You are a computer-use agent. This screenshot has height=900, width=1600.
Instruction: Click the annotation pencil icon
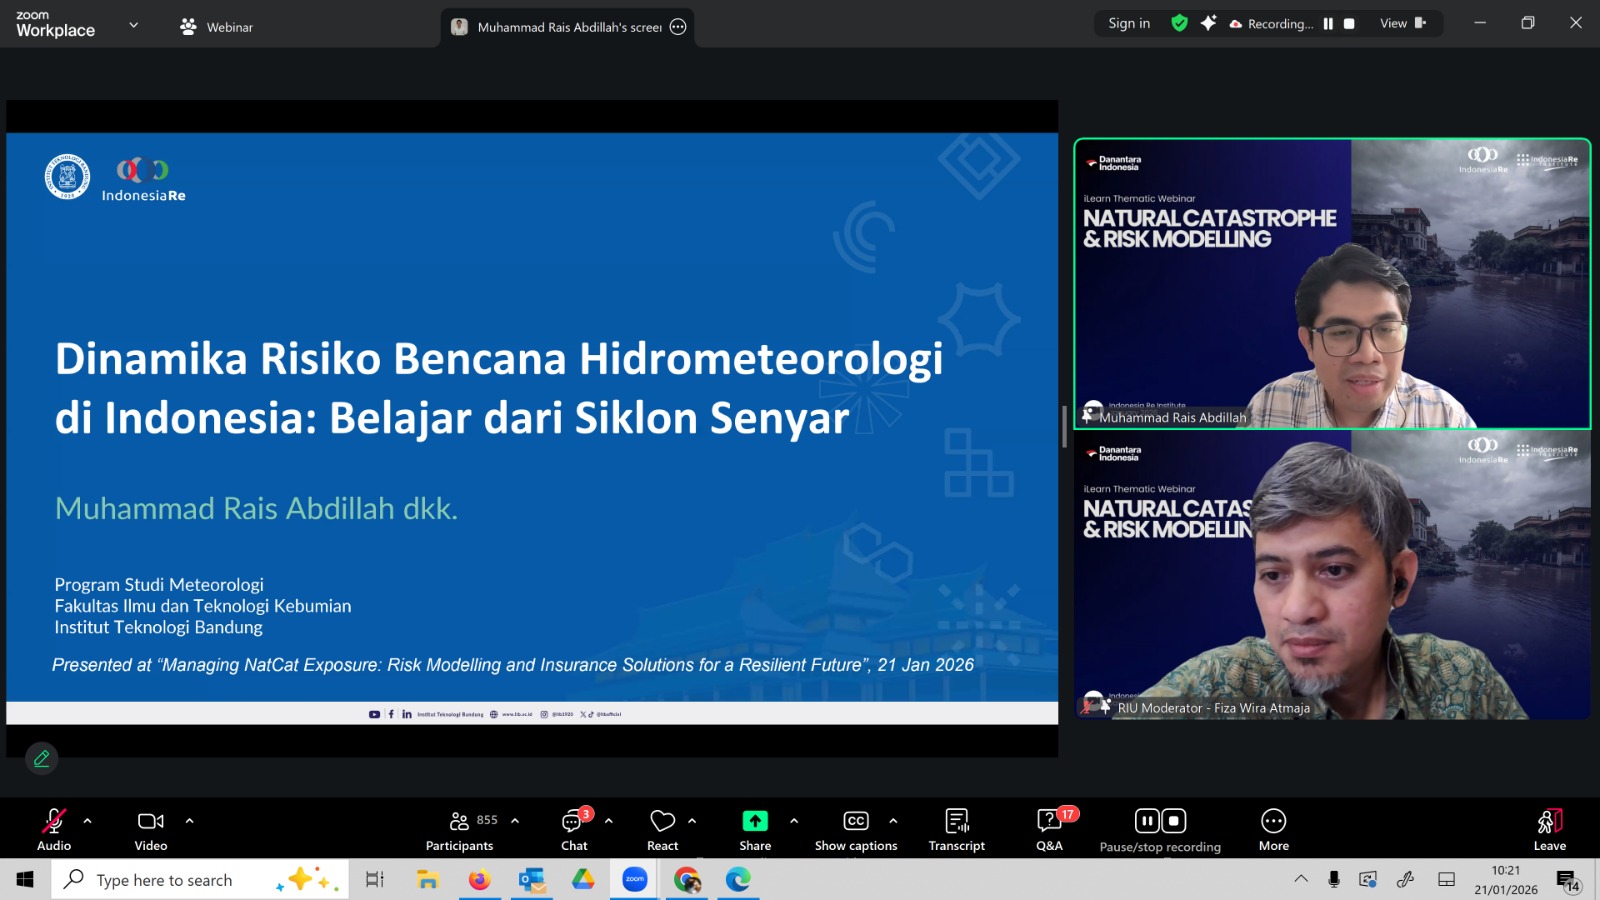pos(42,759)
